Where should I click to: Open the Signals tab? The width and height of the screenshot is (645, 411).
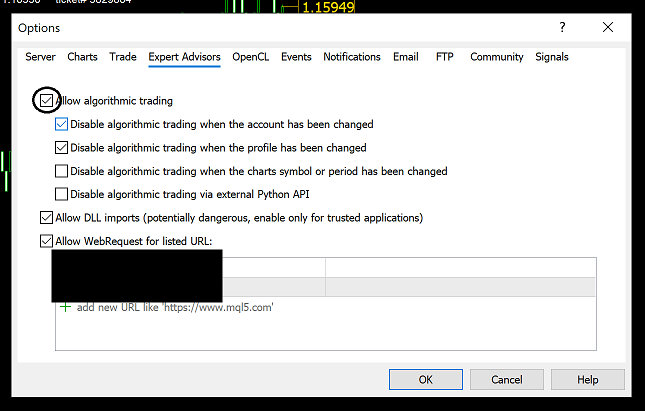point(552,57)
